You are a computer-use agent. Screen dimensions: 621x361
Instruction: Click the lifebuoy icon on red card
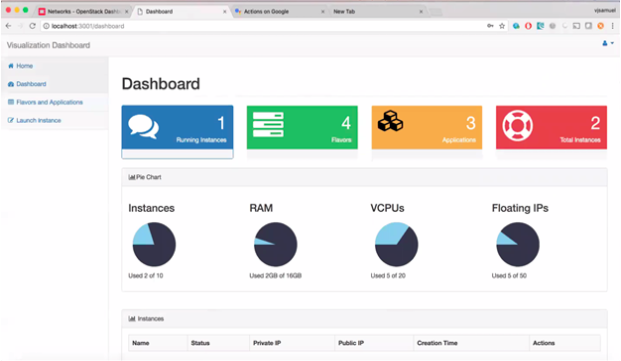click(x=518, y=125)
